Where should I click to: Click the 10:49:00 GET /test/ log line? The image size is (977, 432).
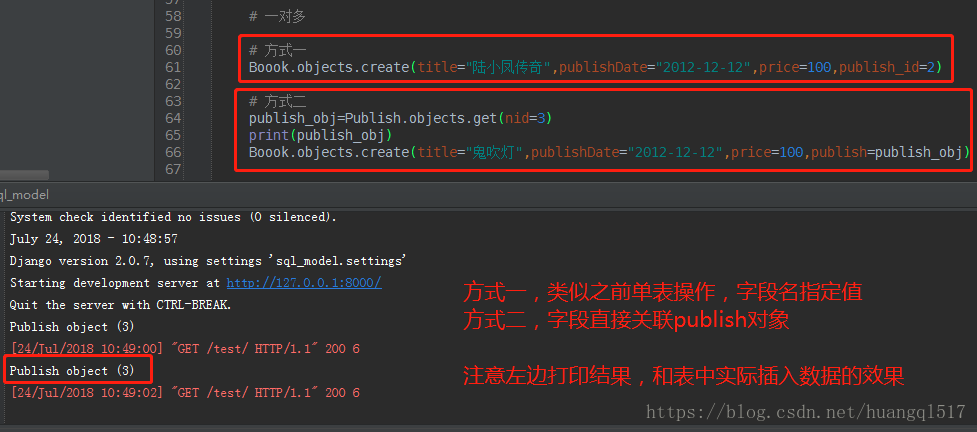[185, 349]
